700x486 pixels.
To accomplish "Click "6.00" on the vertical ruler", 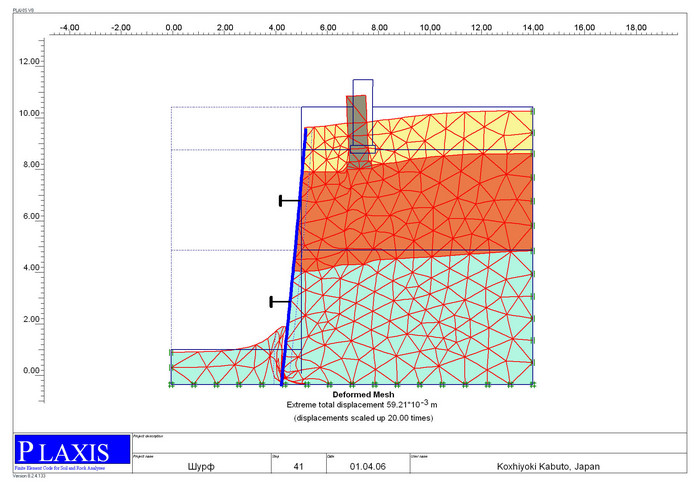I will click(31, 216).
